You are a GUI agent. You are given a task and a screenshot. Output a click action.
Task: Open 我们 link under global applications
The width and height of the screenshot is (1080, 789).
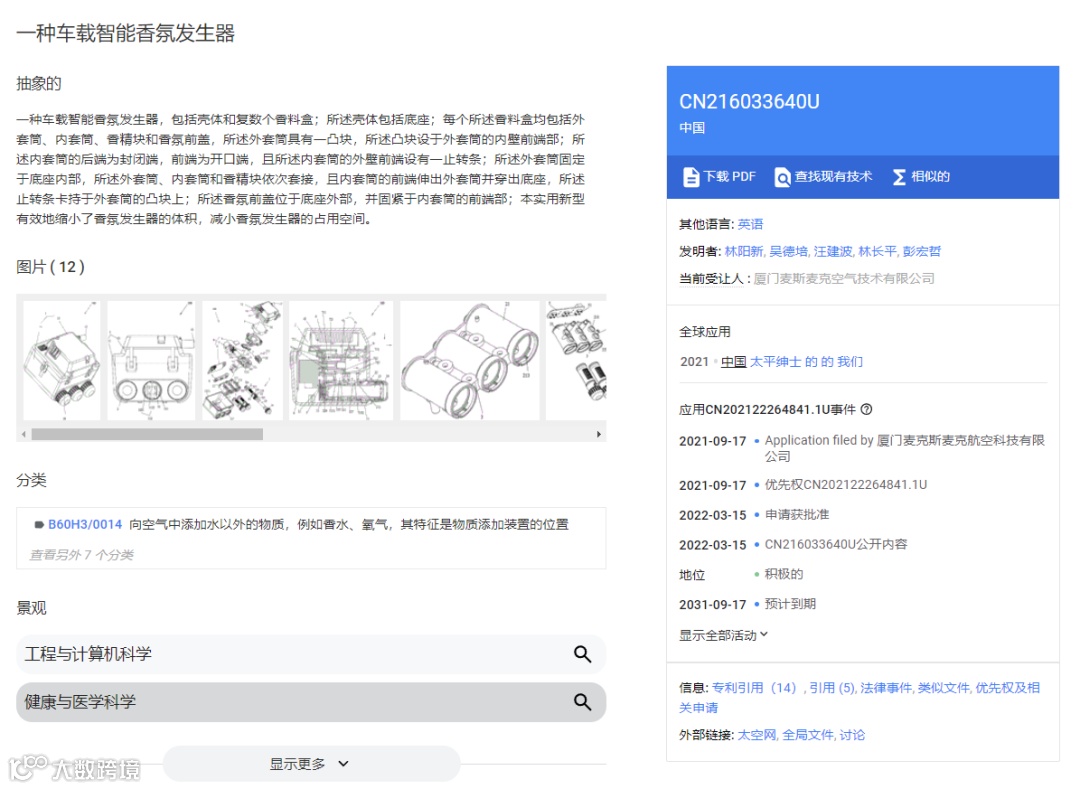(x=850, y=361)
